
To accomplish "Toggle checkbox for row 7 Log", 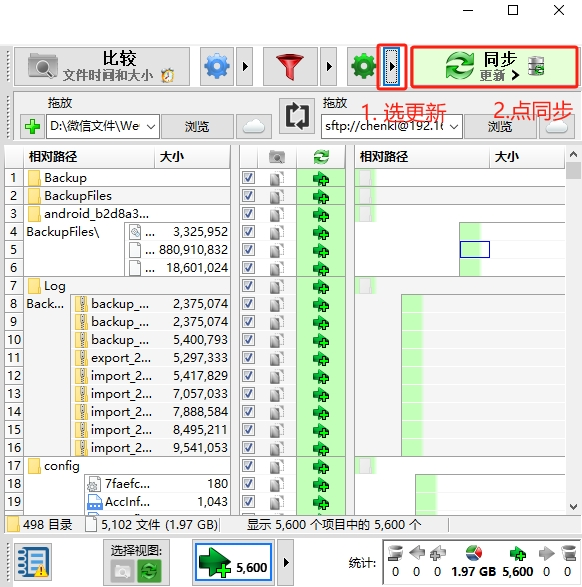I will point(249,286).
